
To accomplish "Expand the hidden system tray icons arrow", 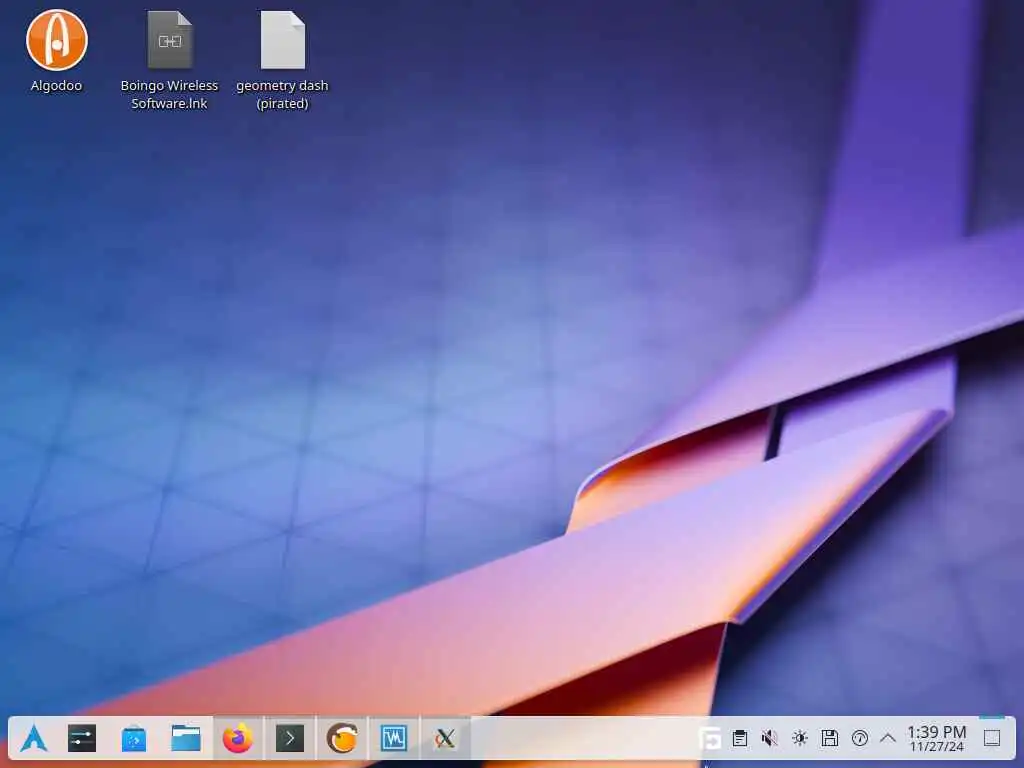I will coord(888,739).
